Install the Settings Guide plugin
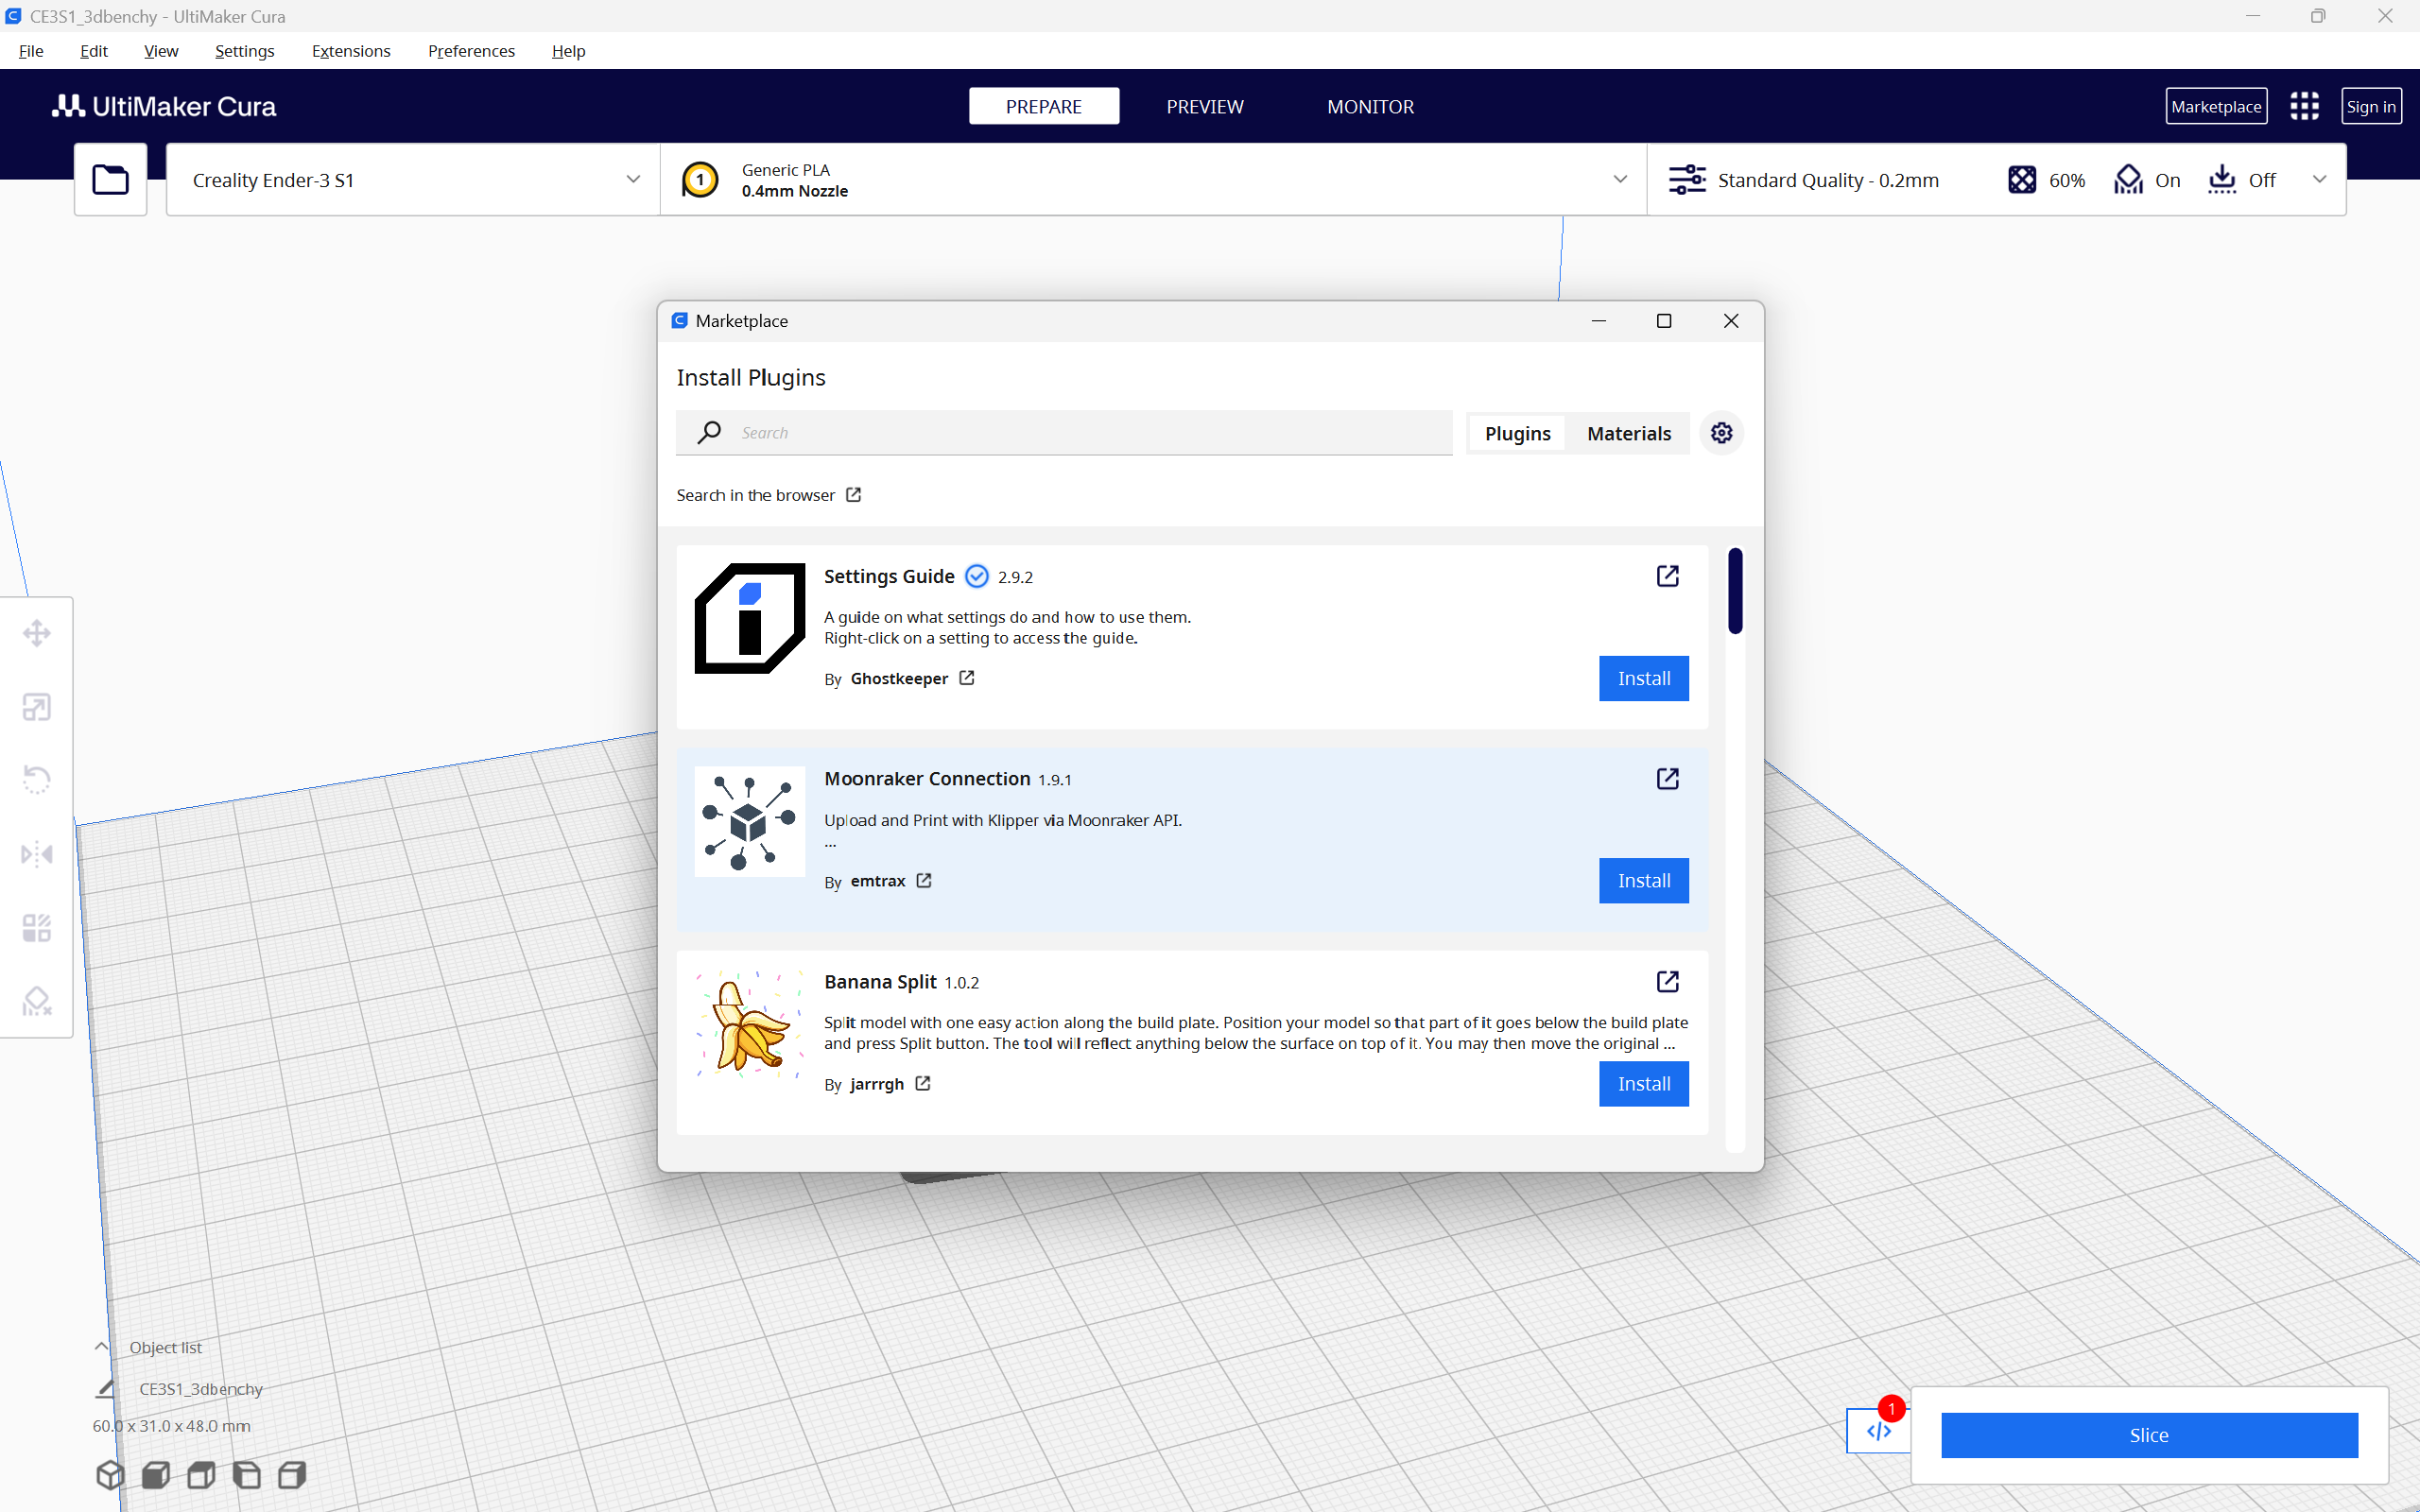Image resolution: width=2420 pixels, height=1512 pixels. coord(1643,678)
